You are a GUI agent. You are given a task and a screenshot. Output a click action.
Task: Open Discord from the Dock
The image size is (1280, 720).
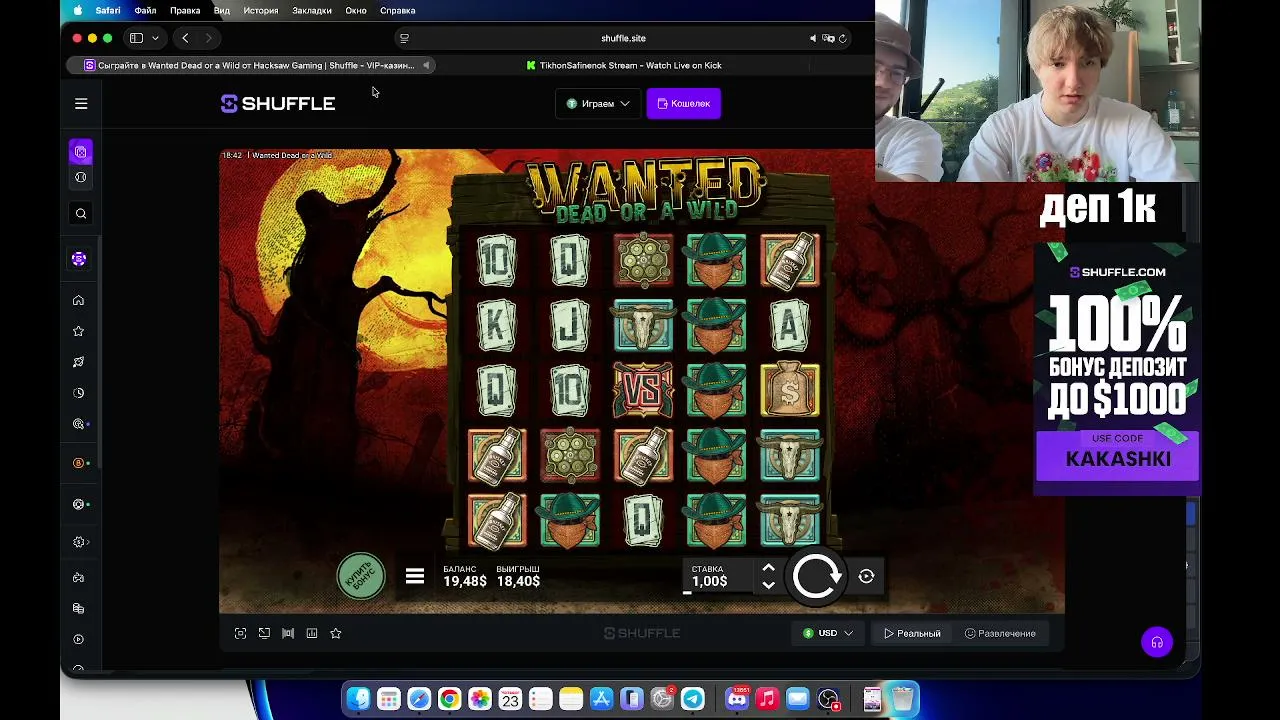(737, 699)
